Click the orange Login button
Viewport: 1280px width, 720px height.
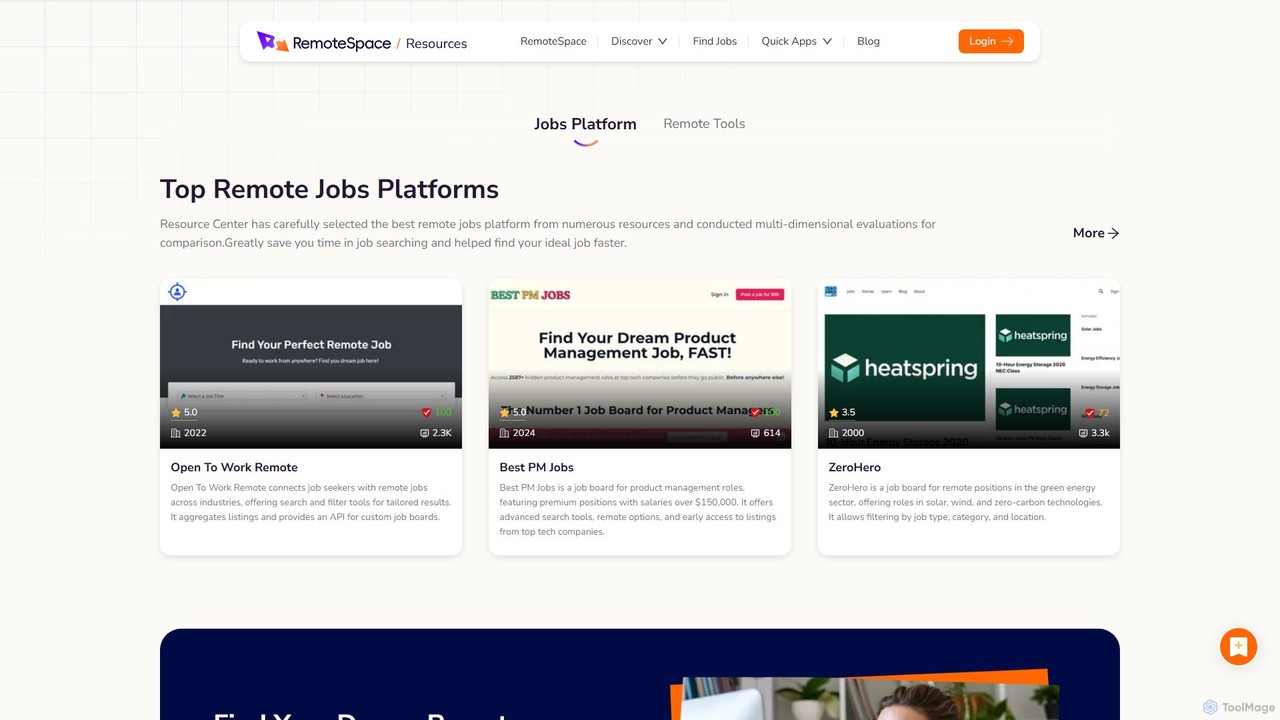tap(991, 41)
